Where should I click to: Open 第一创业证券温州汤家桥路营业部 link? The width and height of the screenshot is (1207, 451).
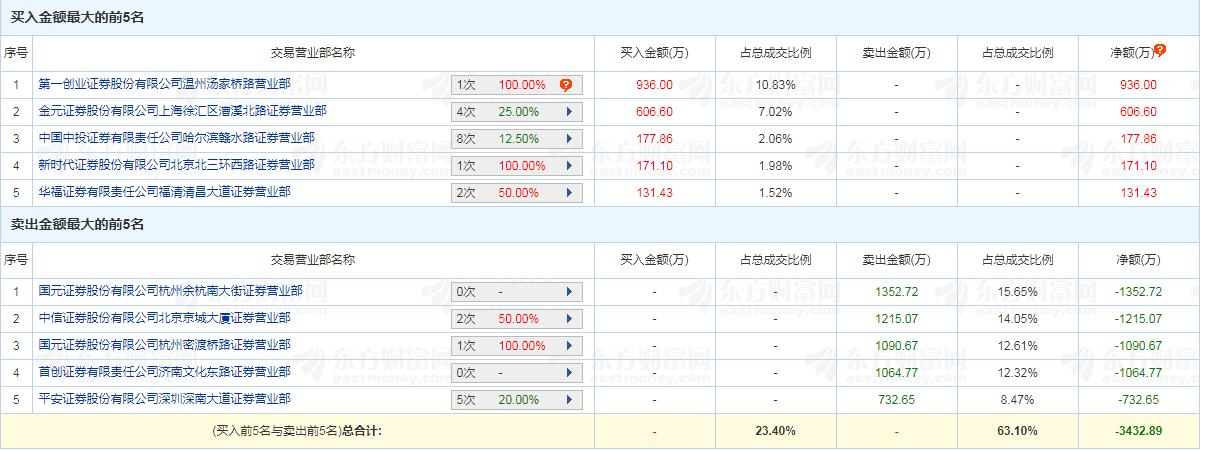tap(164, 84)
